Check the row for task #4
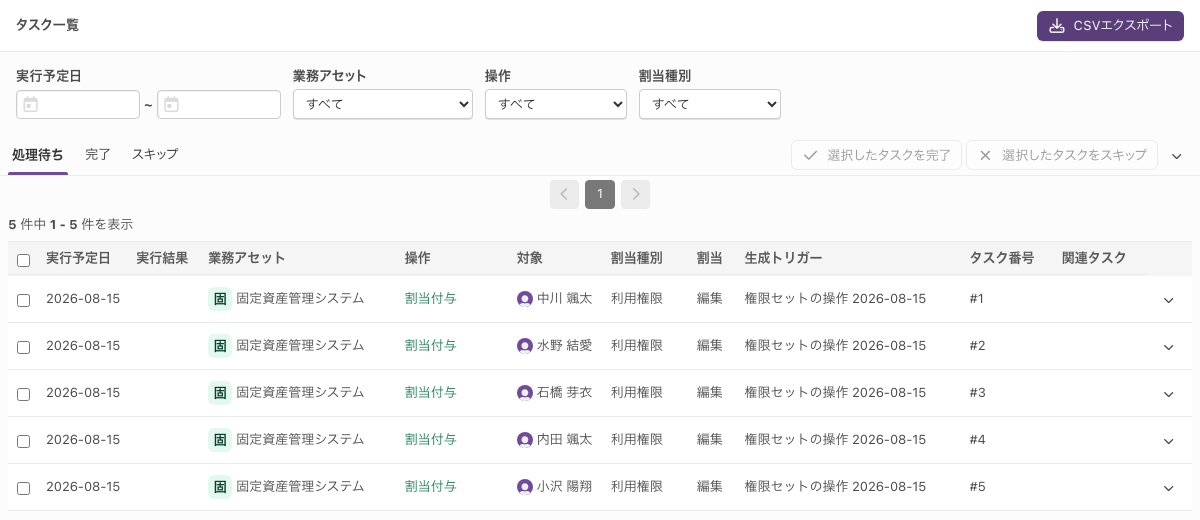The height and width of the screenshot is (520, 1200). pos(24,441)
